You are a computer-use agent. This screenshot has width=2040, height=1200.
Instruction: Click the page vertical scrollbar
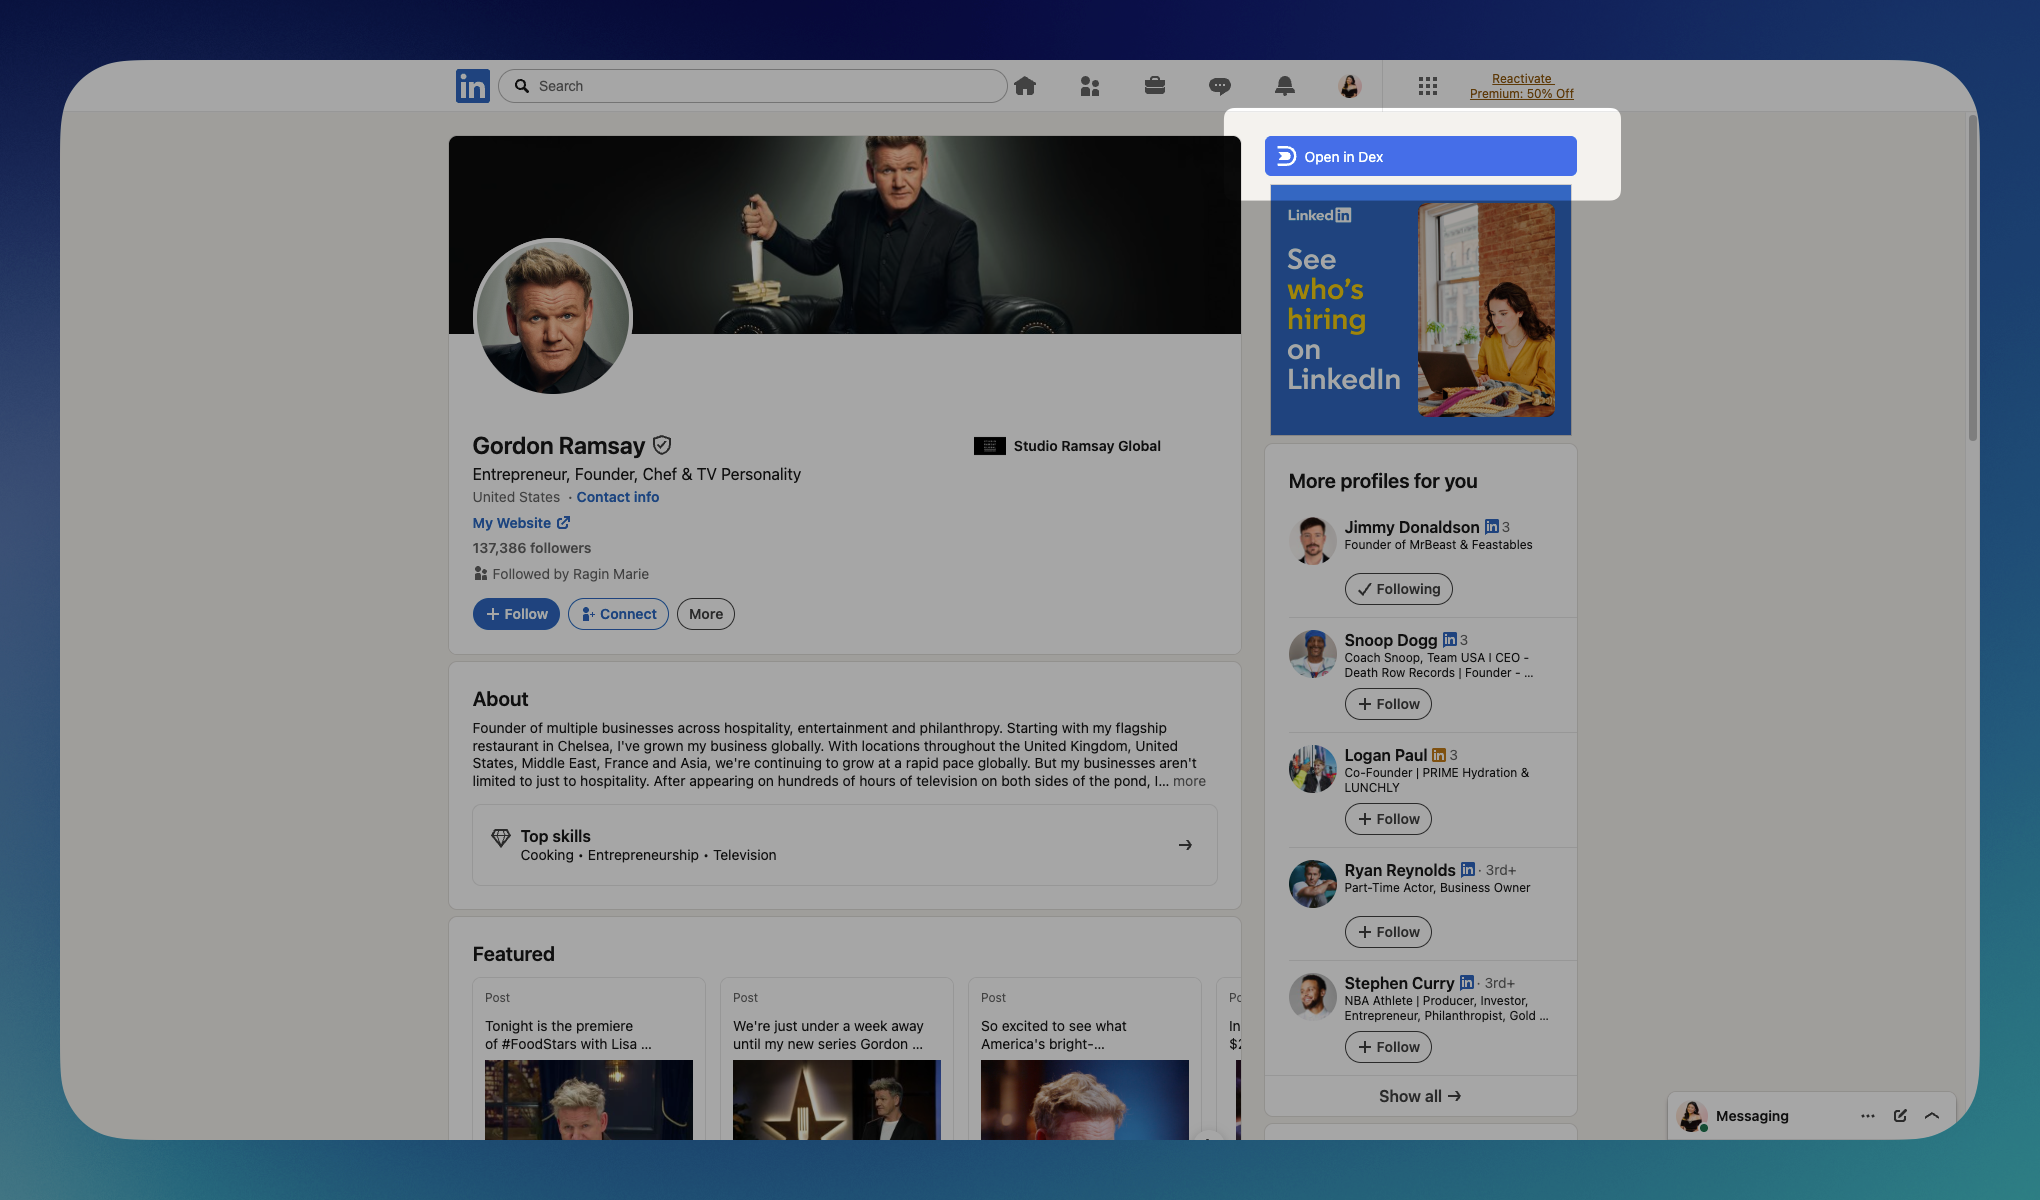[x=1973, y=278]
